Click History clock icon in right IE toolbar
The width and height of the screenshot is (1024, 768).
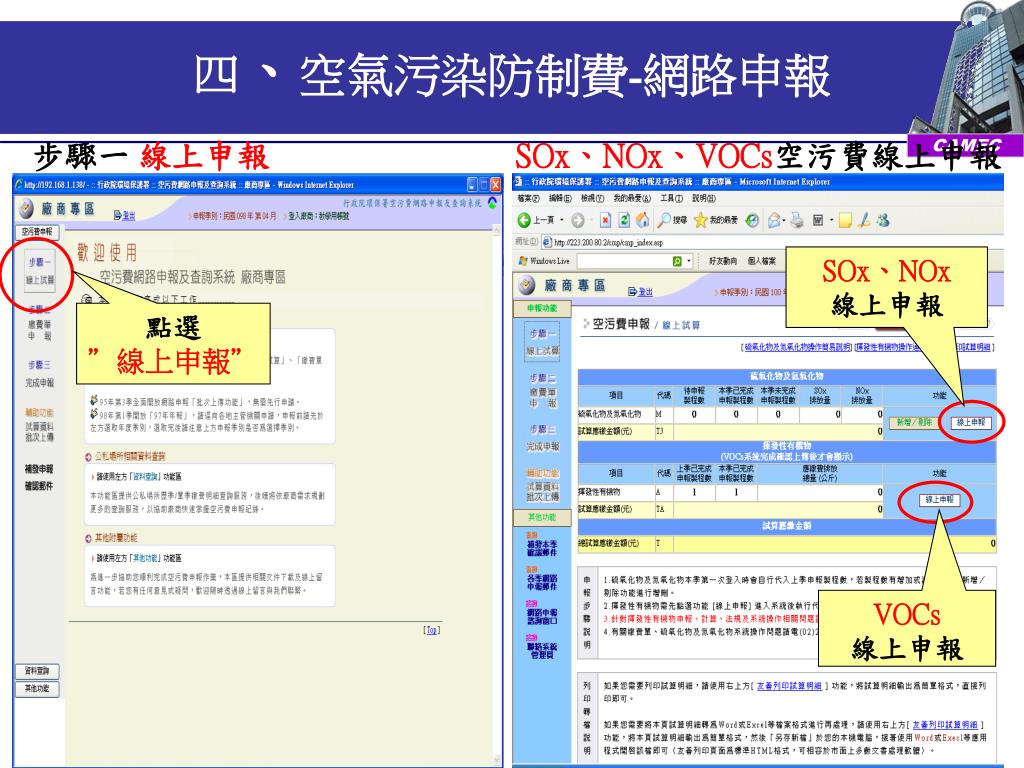pos(752,221)
